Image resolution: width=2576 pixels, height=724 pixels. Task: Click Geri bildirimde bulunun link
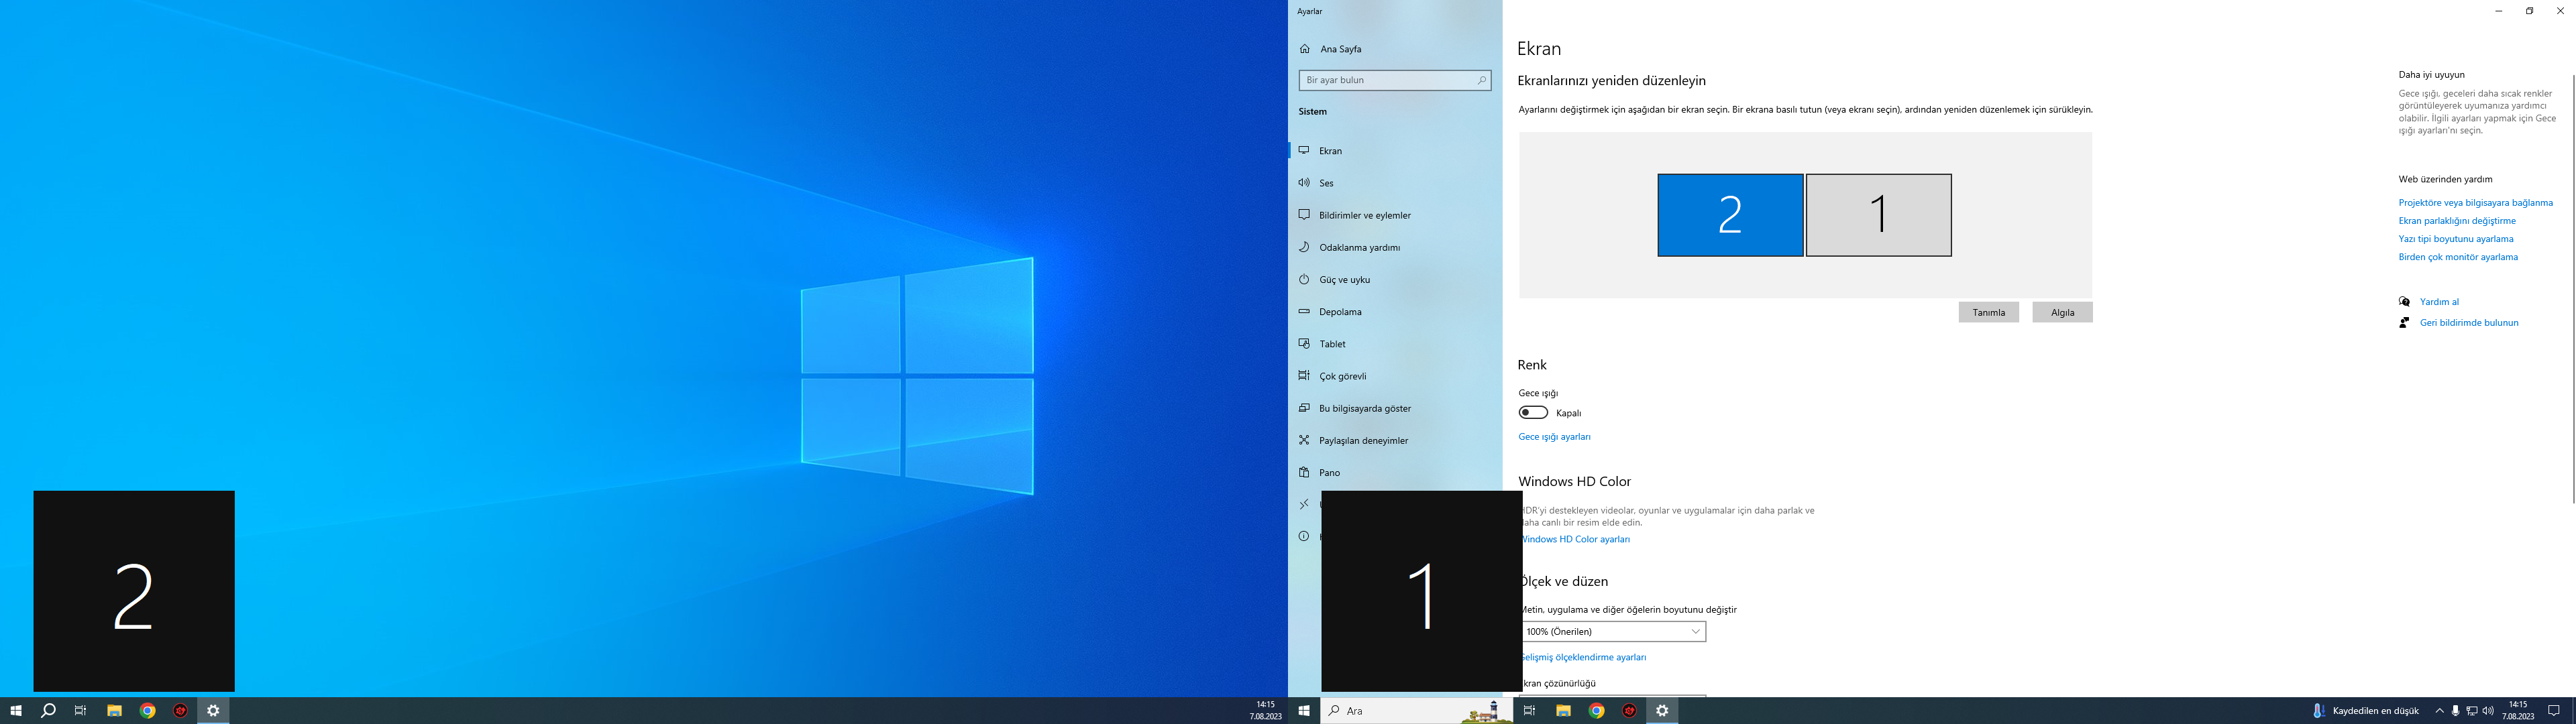[2469, 323]
